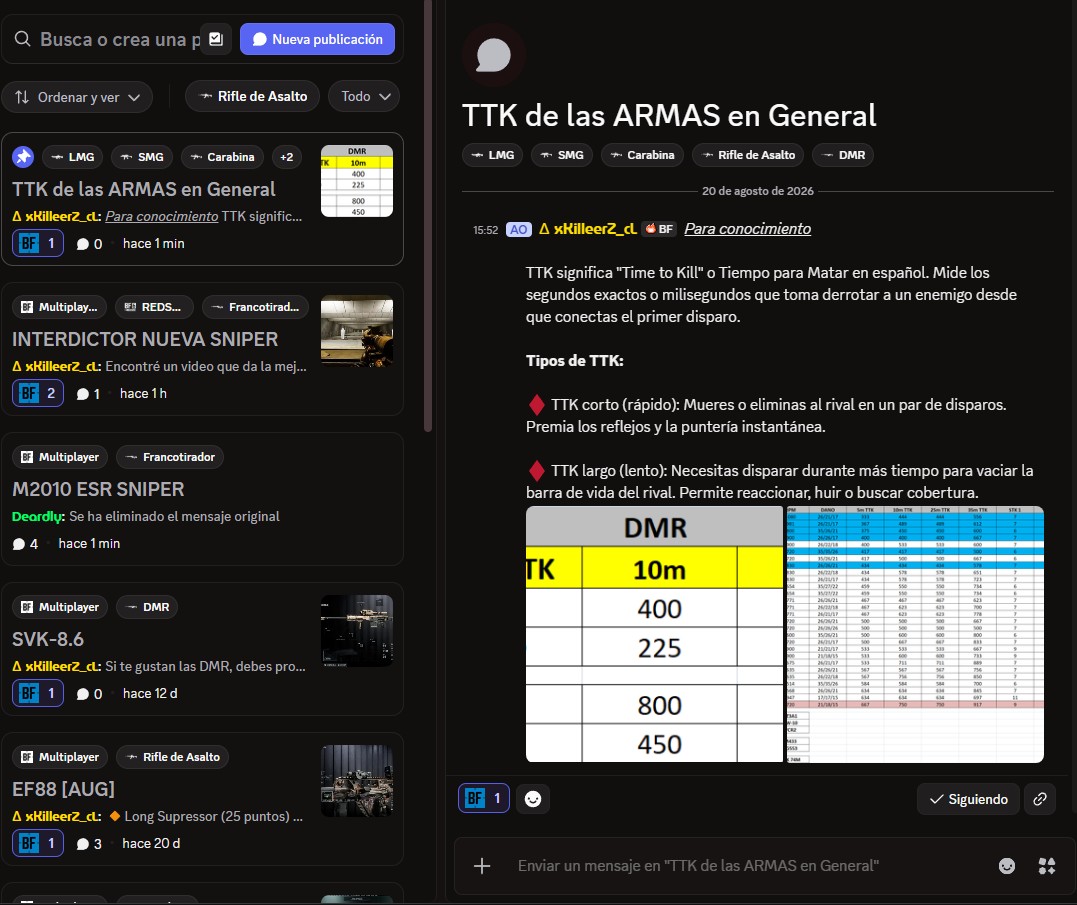Click Multiplayer tag on M2010 post
The image size is (1077, 905).
point(60,457)
